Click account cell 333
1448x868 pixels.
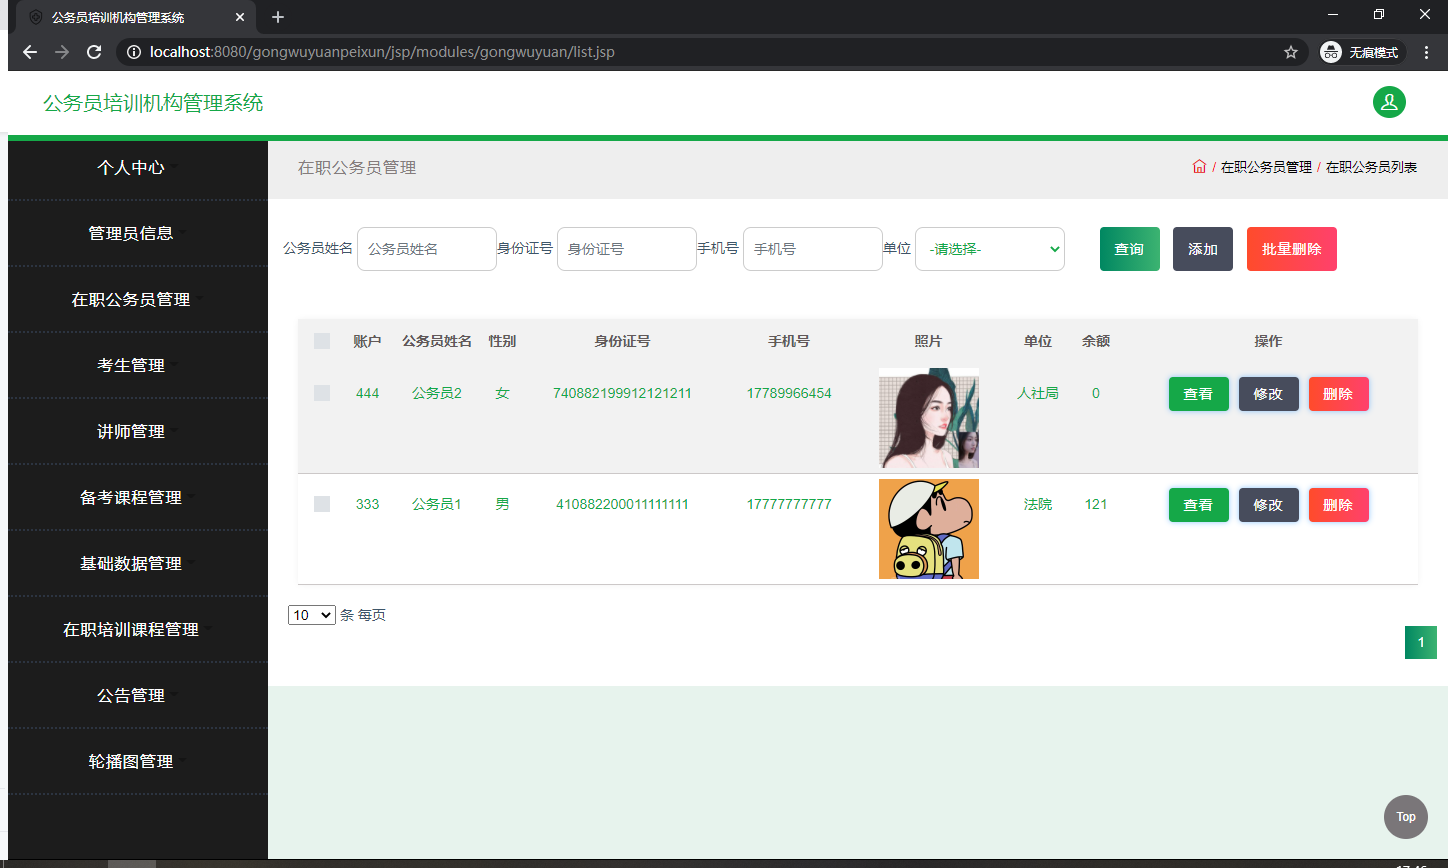click(x=368, y=504)
